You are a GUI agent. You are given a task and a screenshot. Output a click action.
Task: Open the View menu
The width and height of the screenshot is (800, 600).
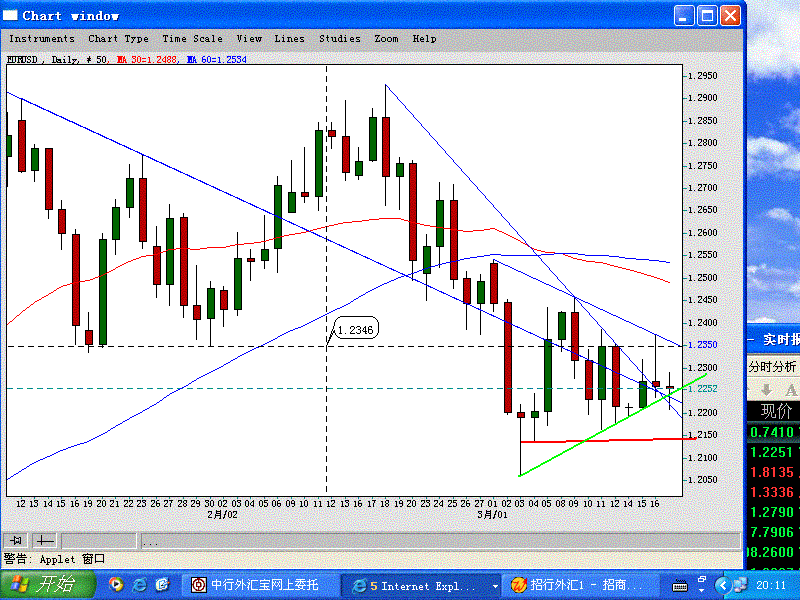(x=249, y=39)
